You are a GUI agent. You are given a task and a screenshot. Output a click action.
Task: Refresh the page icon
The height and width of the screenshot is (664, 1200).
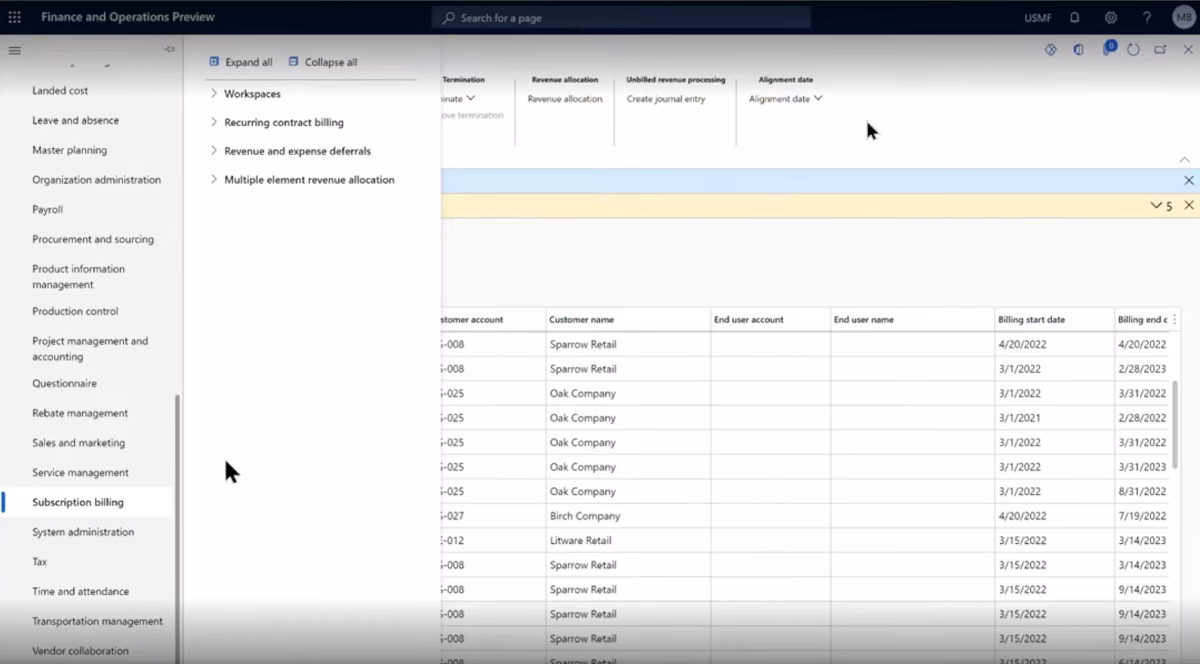pos(1133,49)
